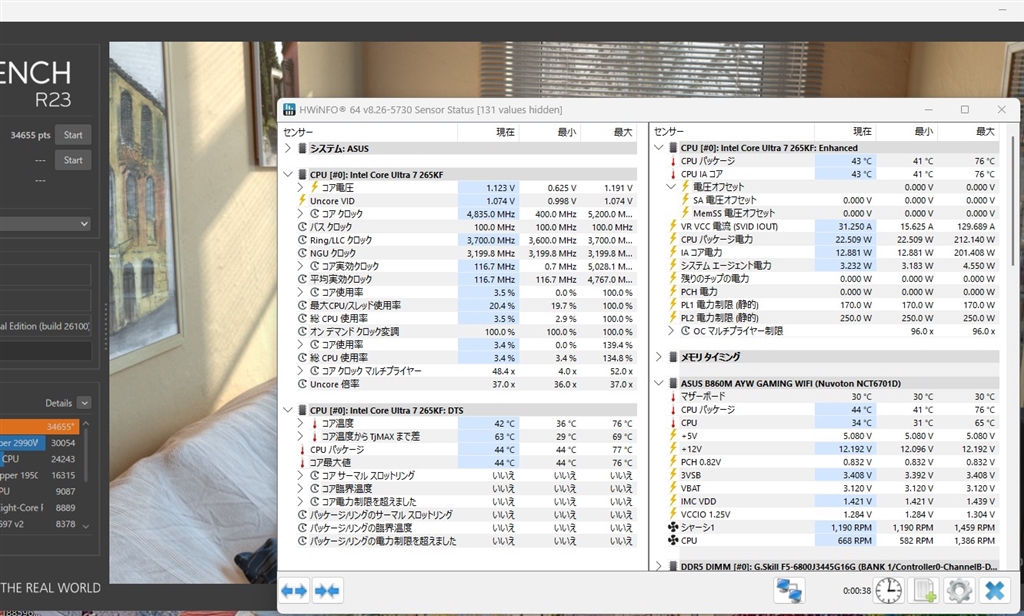Viewport: 1024px width, 616px height.
Task: Open HWiNFO sensor settings gear
Action: (x=959, y=591)
